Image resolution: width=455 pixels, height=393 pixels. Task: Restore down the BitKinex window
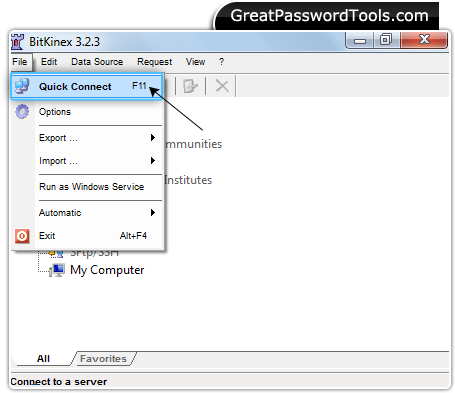click(386, 40)
